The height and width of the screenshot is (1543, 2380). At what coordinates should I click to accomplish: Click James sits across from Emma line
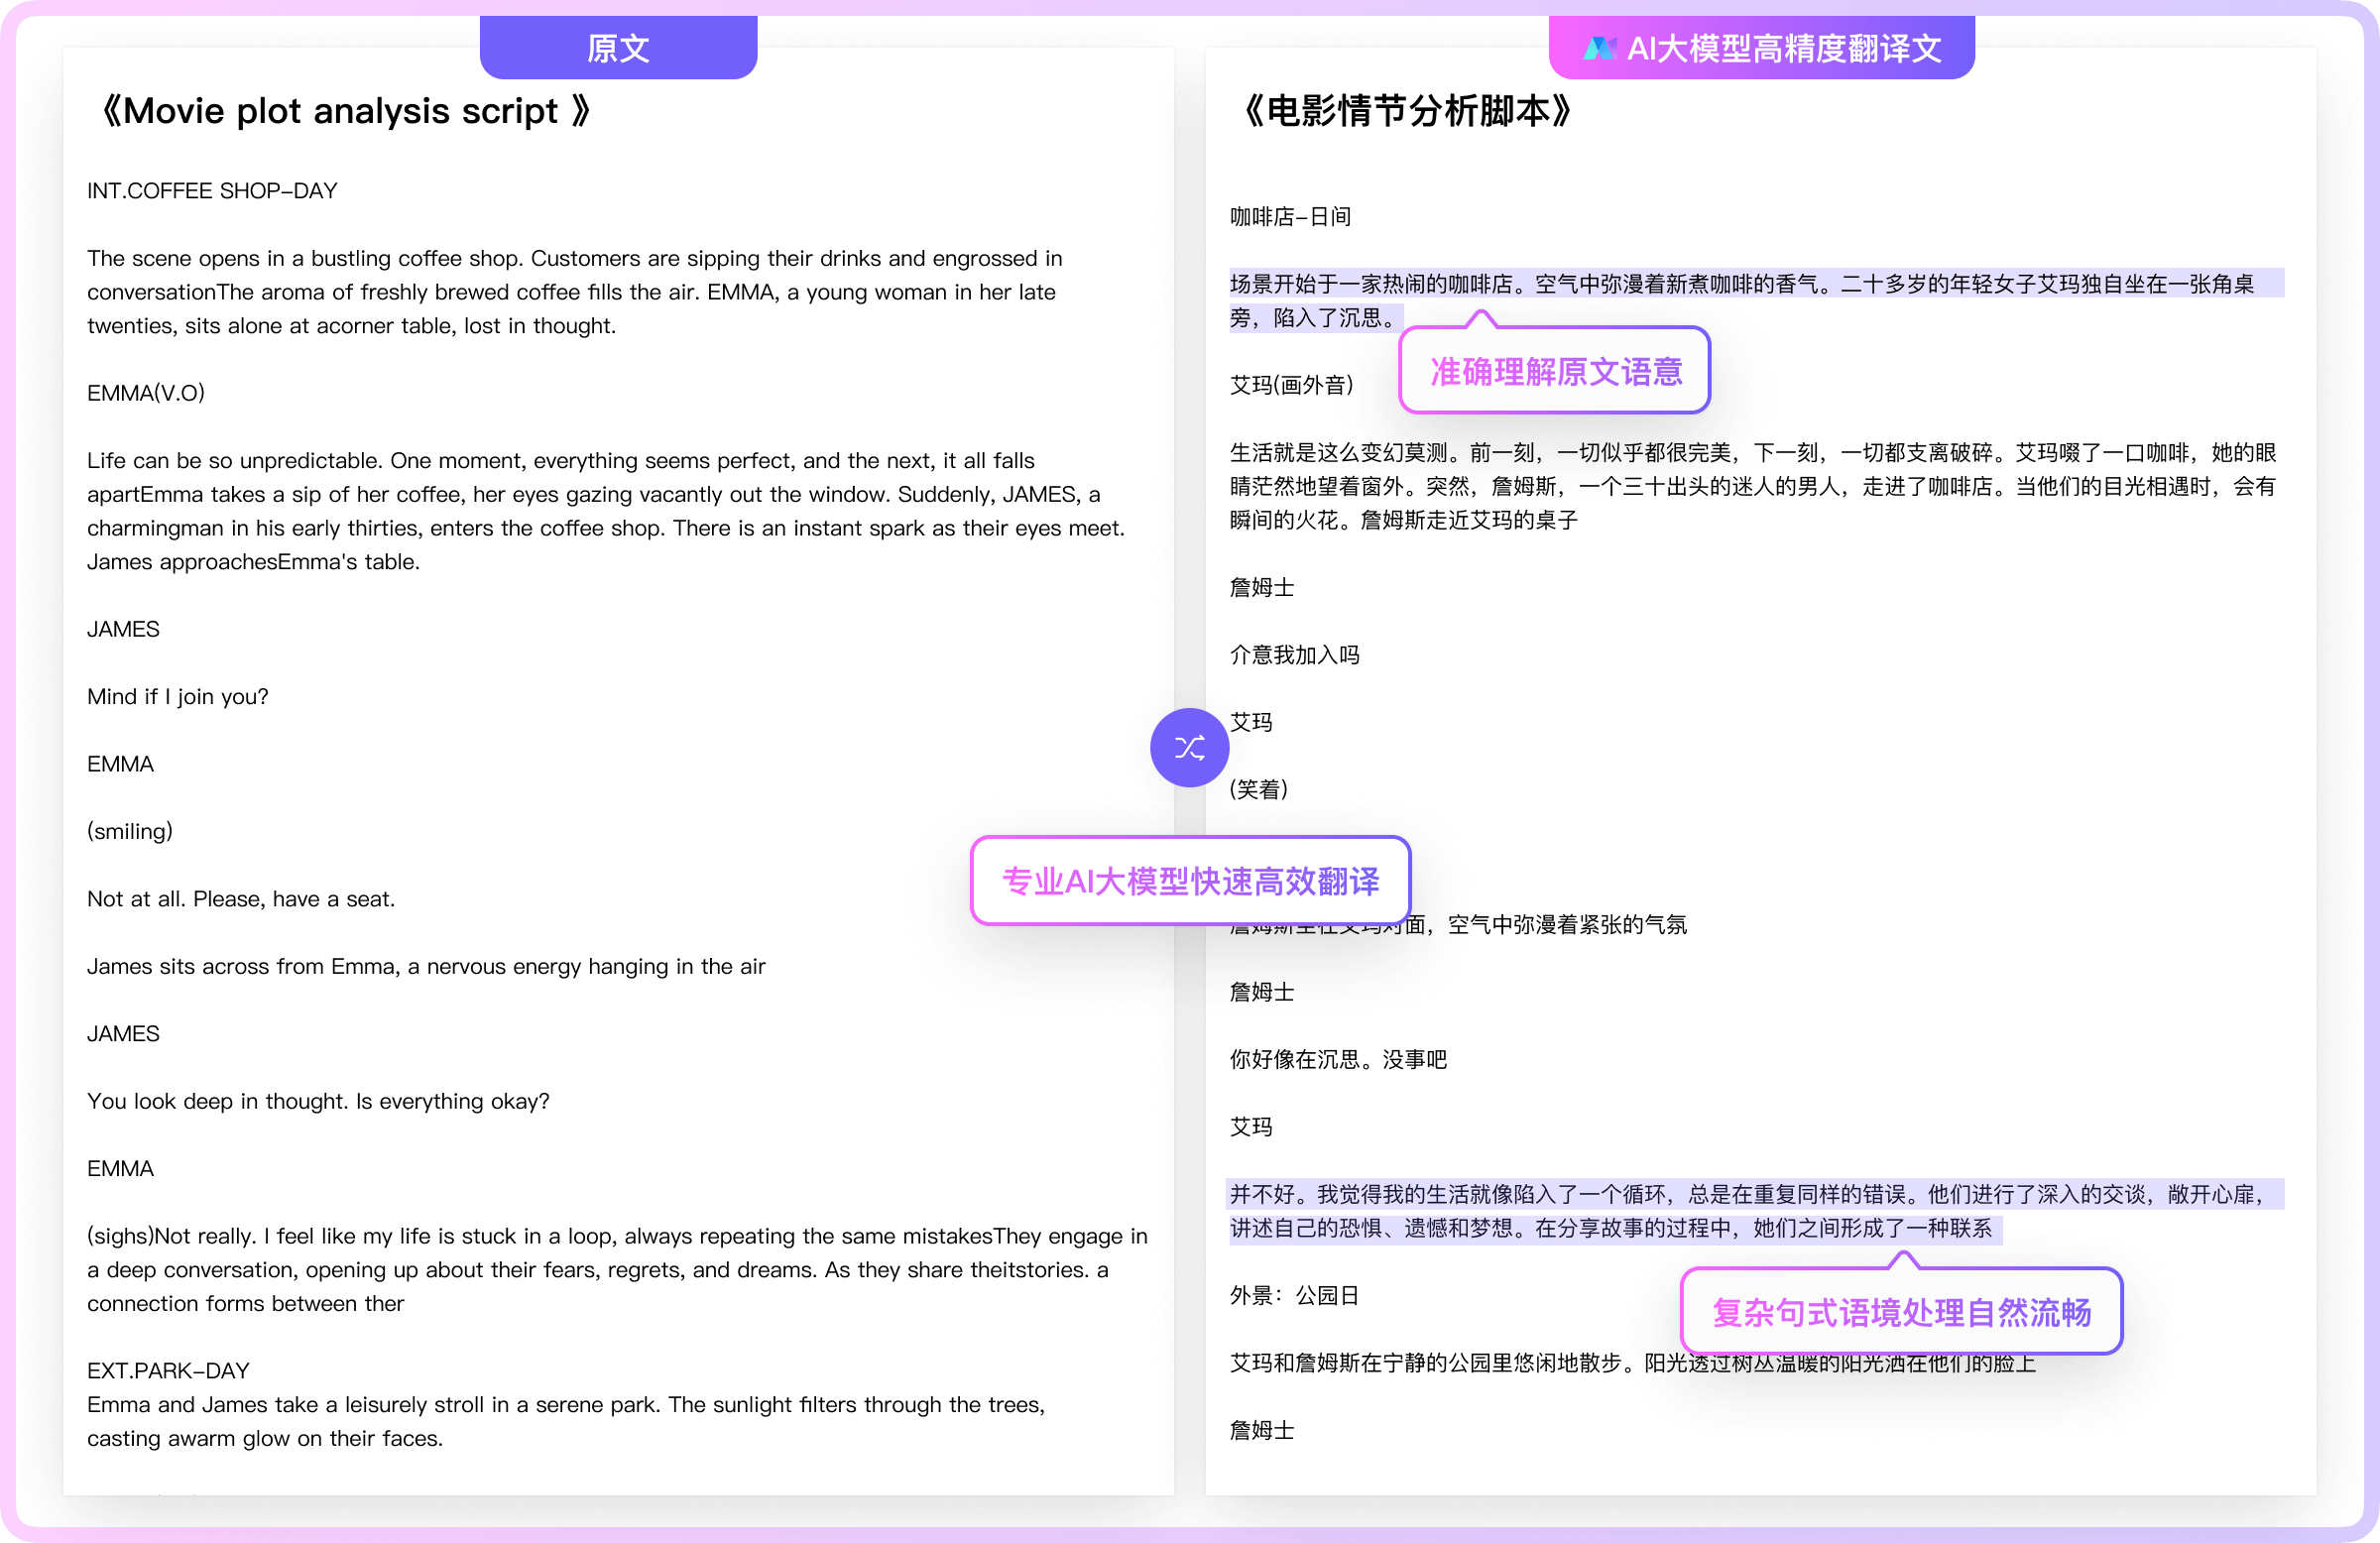click(426, 966)
